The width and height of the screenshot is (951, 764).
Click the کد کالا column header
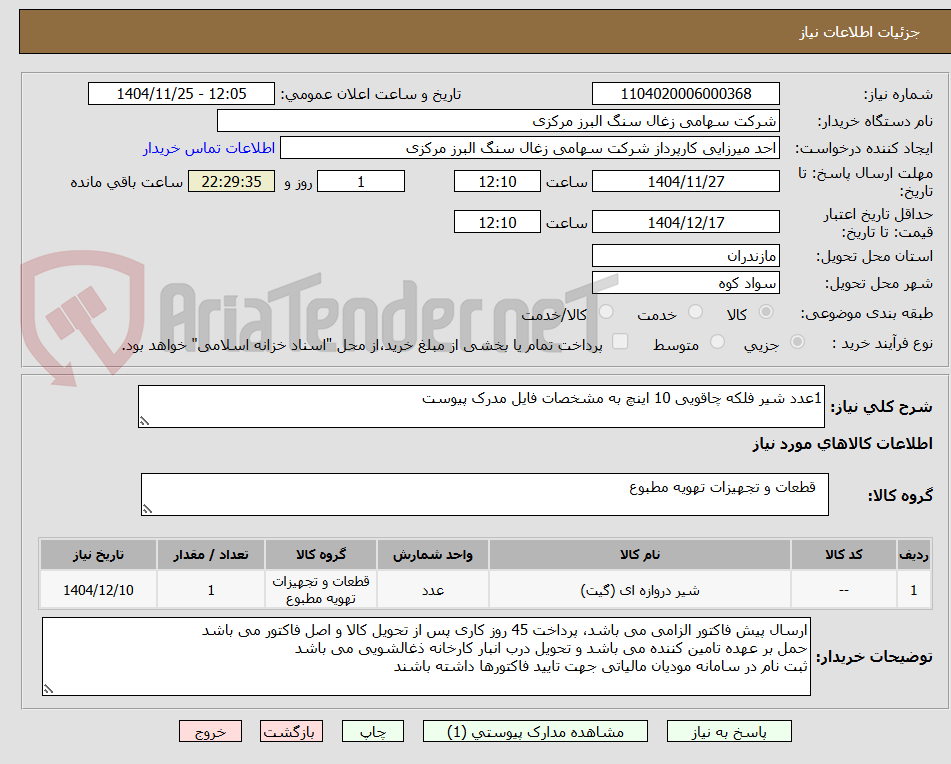pos(844,555)
